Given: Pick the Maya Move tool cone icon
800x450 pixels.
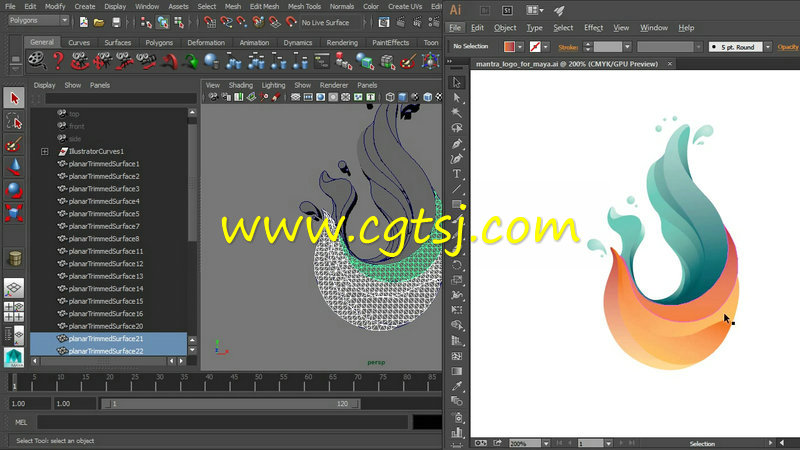Looking at the screenshot, I should [14, 167].
